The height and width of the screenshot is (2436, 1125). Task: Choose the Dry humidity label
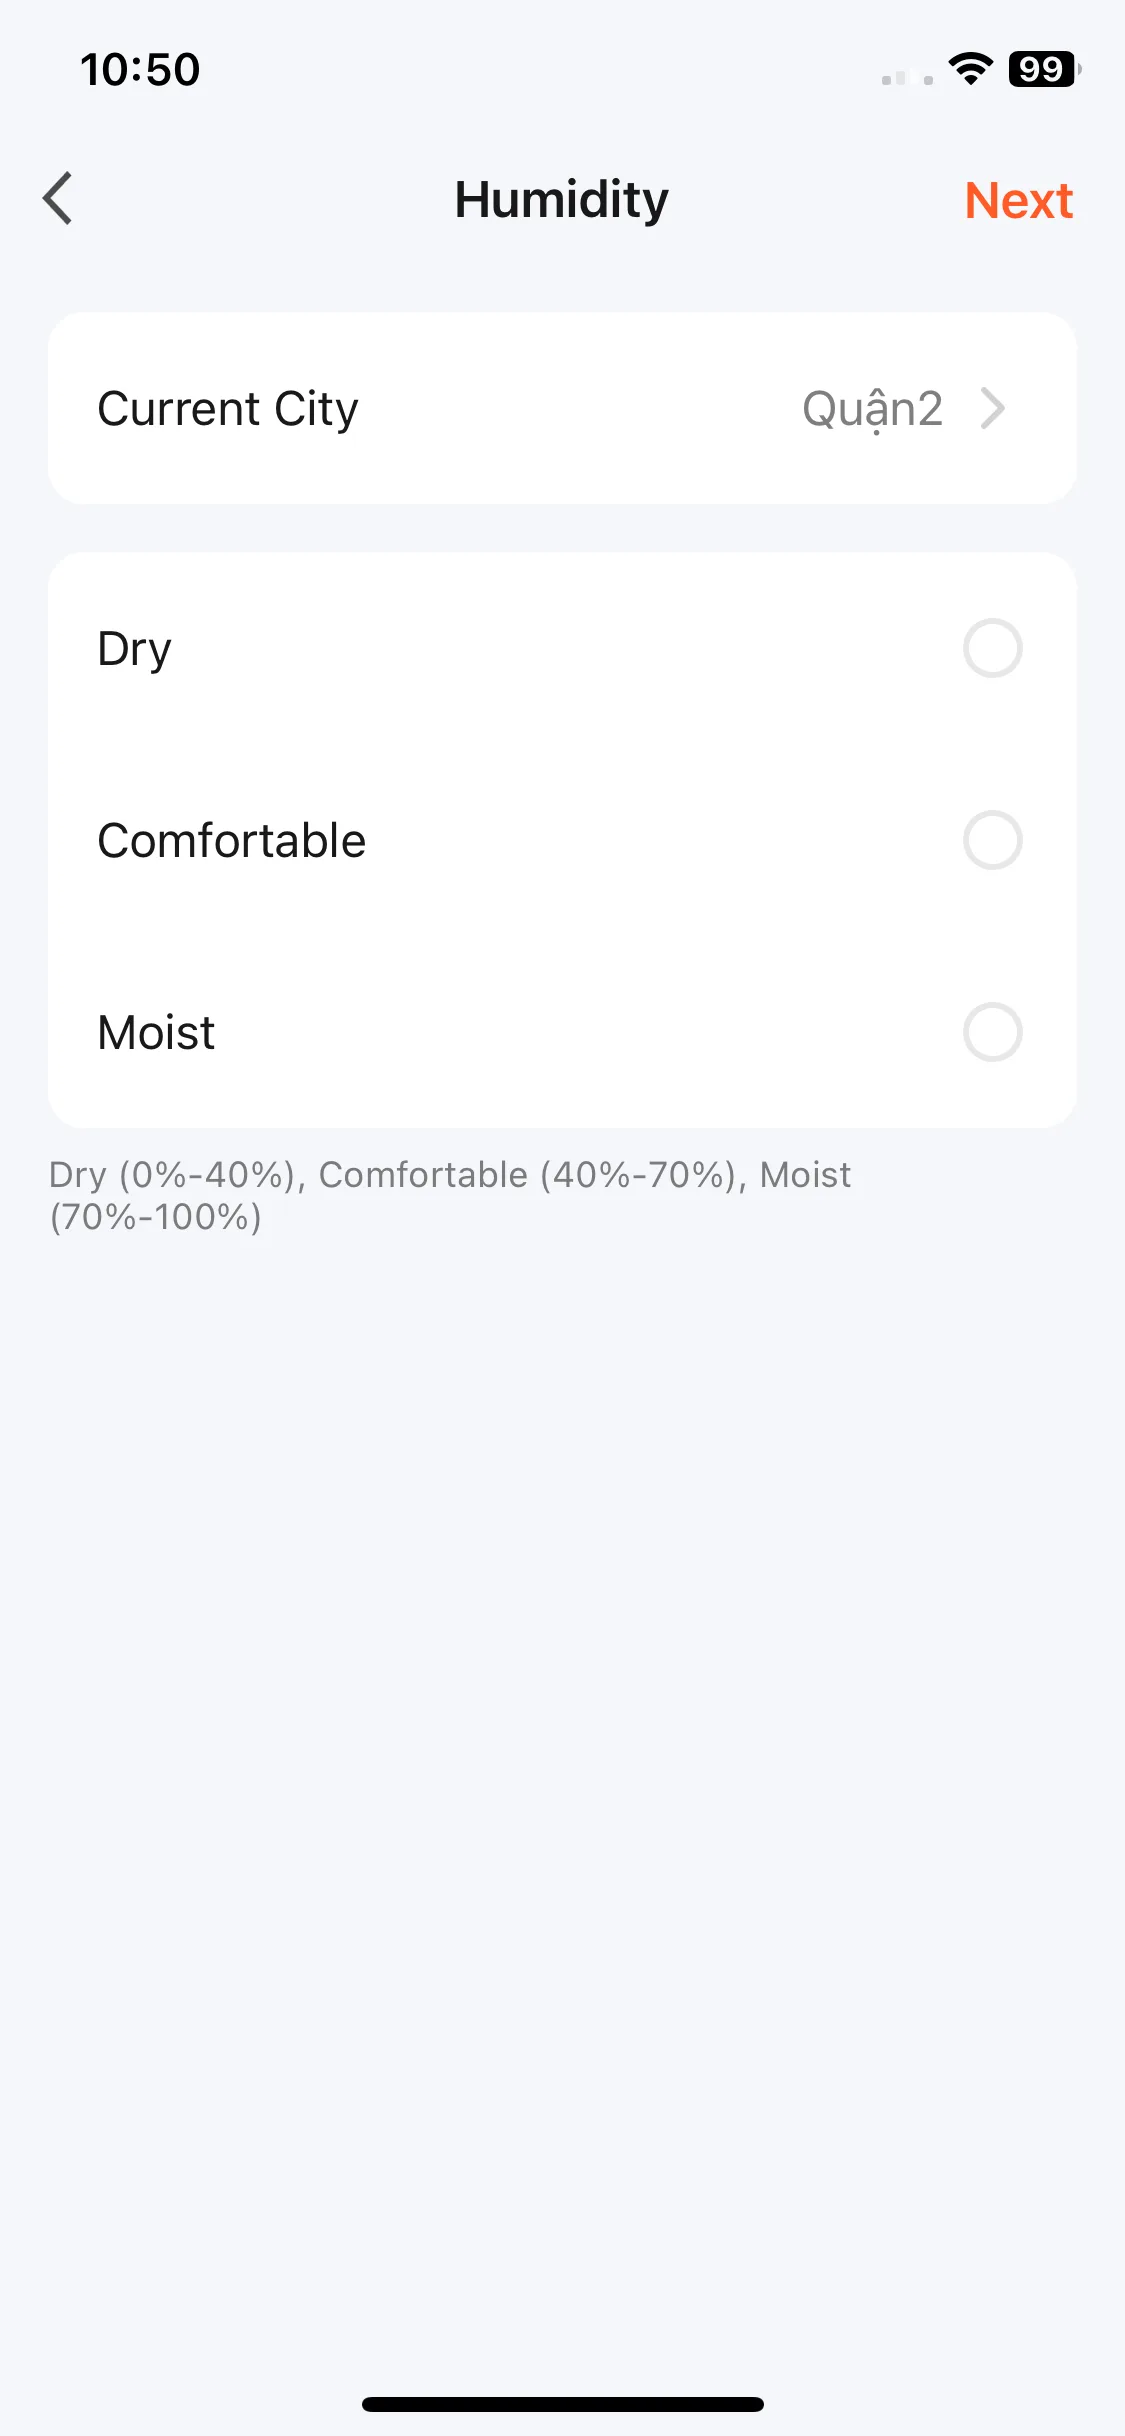(135, 649)
